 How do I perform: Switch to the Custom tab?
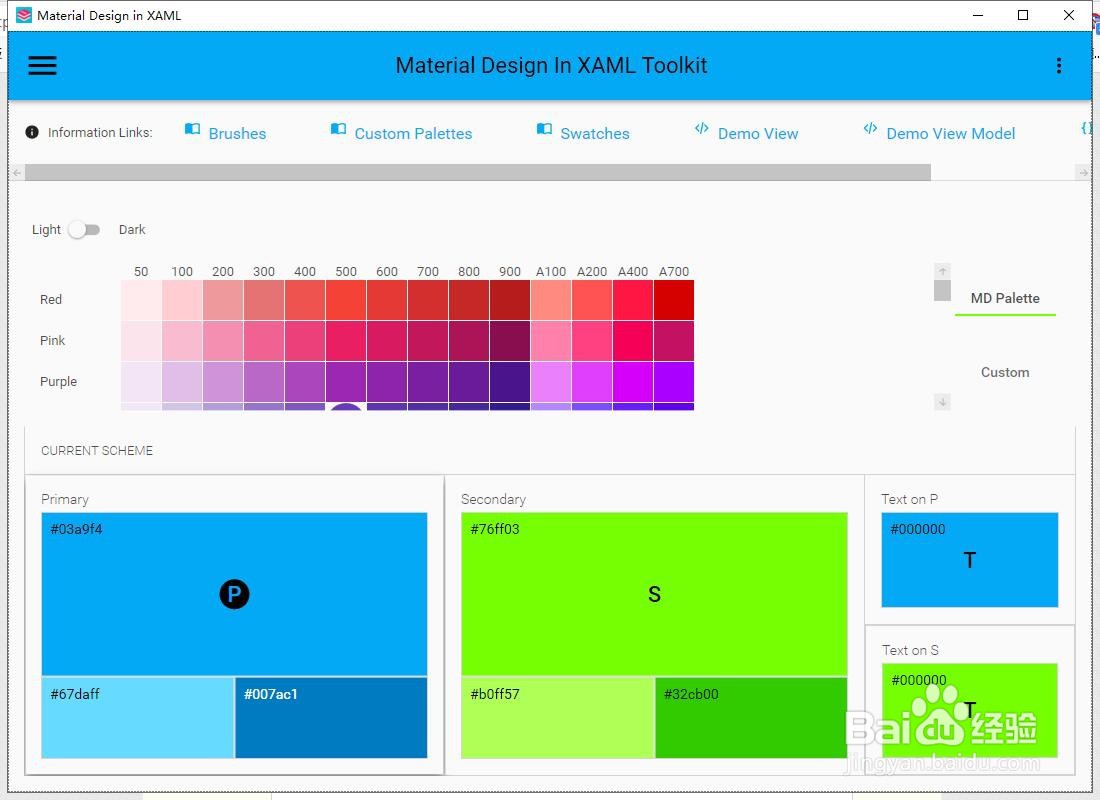(x=1005, y=373)
